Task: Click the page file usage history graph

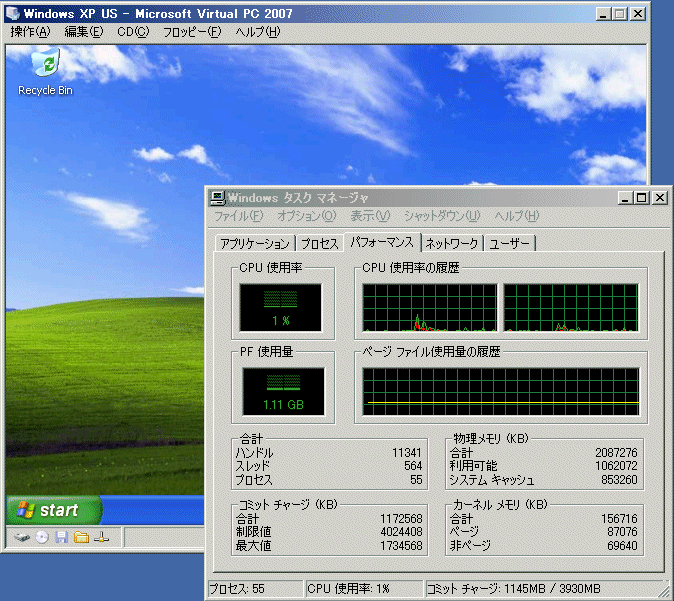Action: point(501,392)
